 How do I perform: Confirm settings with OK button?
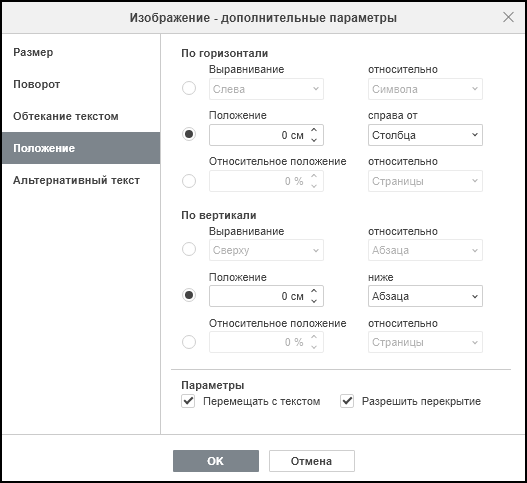[x=216, y=461]
